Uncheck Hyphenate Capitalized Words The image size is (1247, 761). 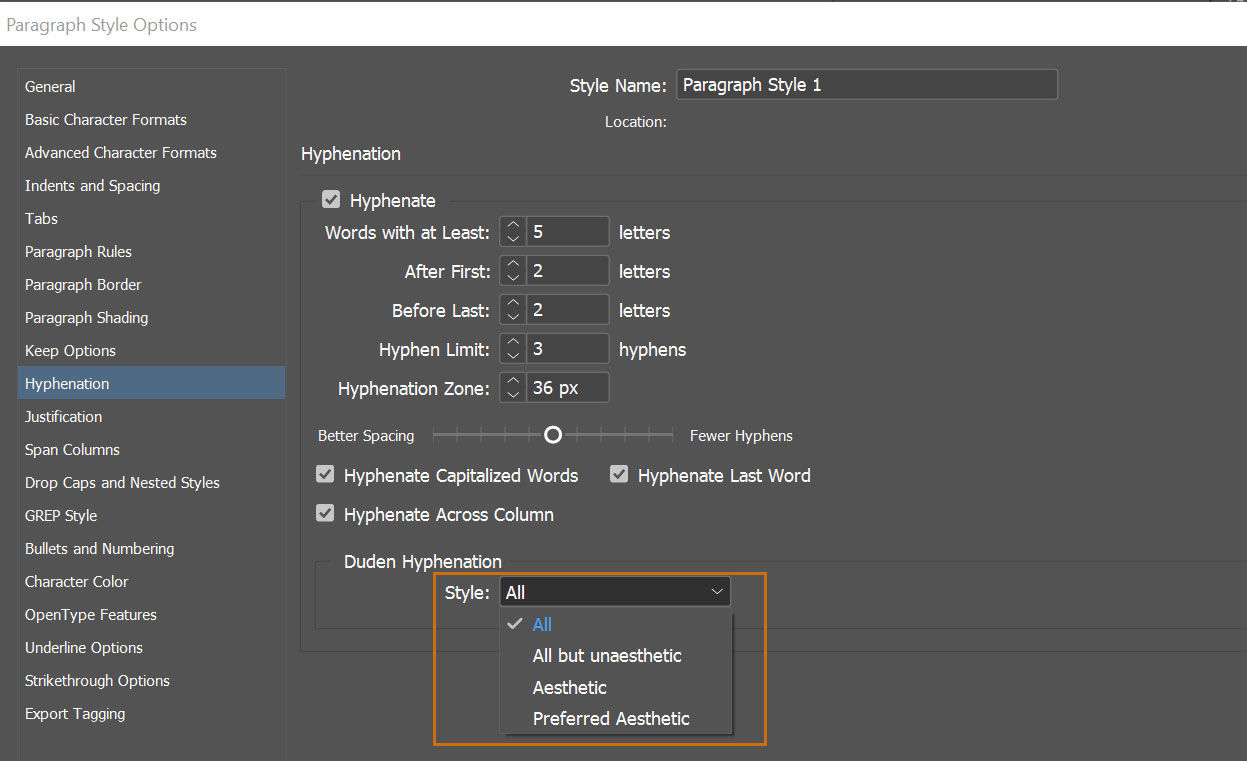325,475
